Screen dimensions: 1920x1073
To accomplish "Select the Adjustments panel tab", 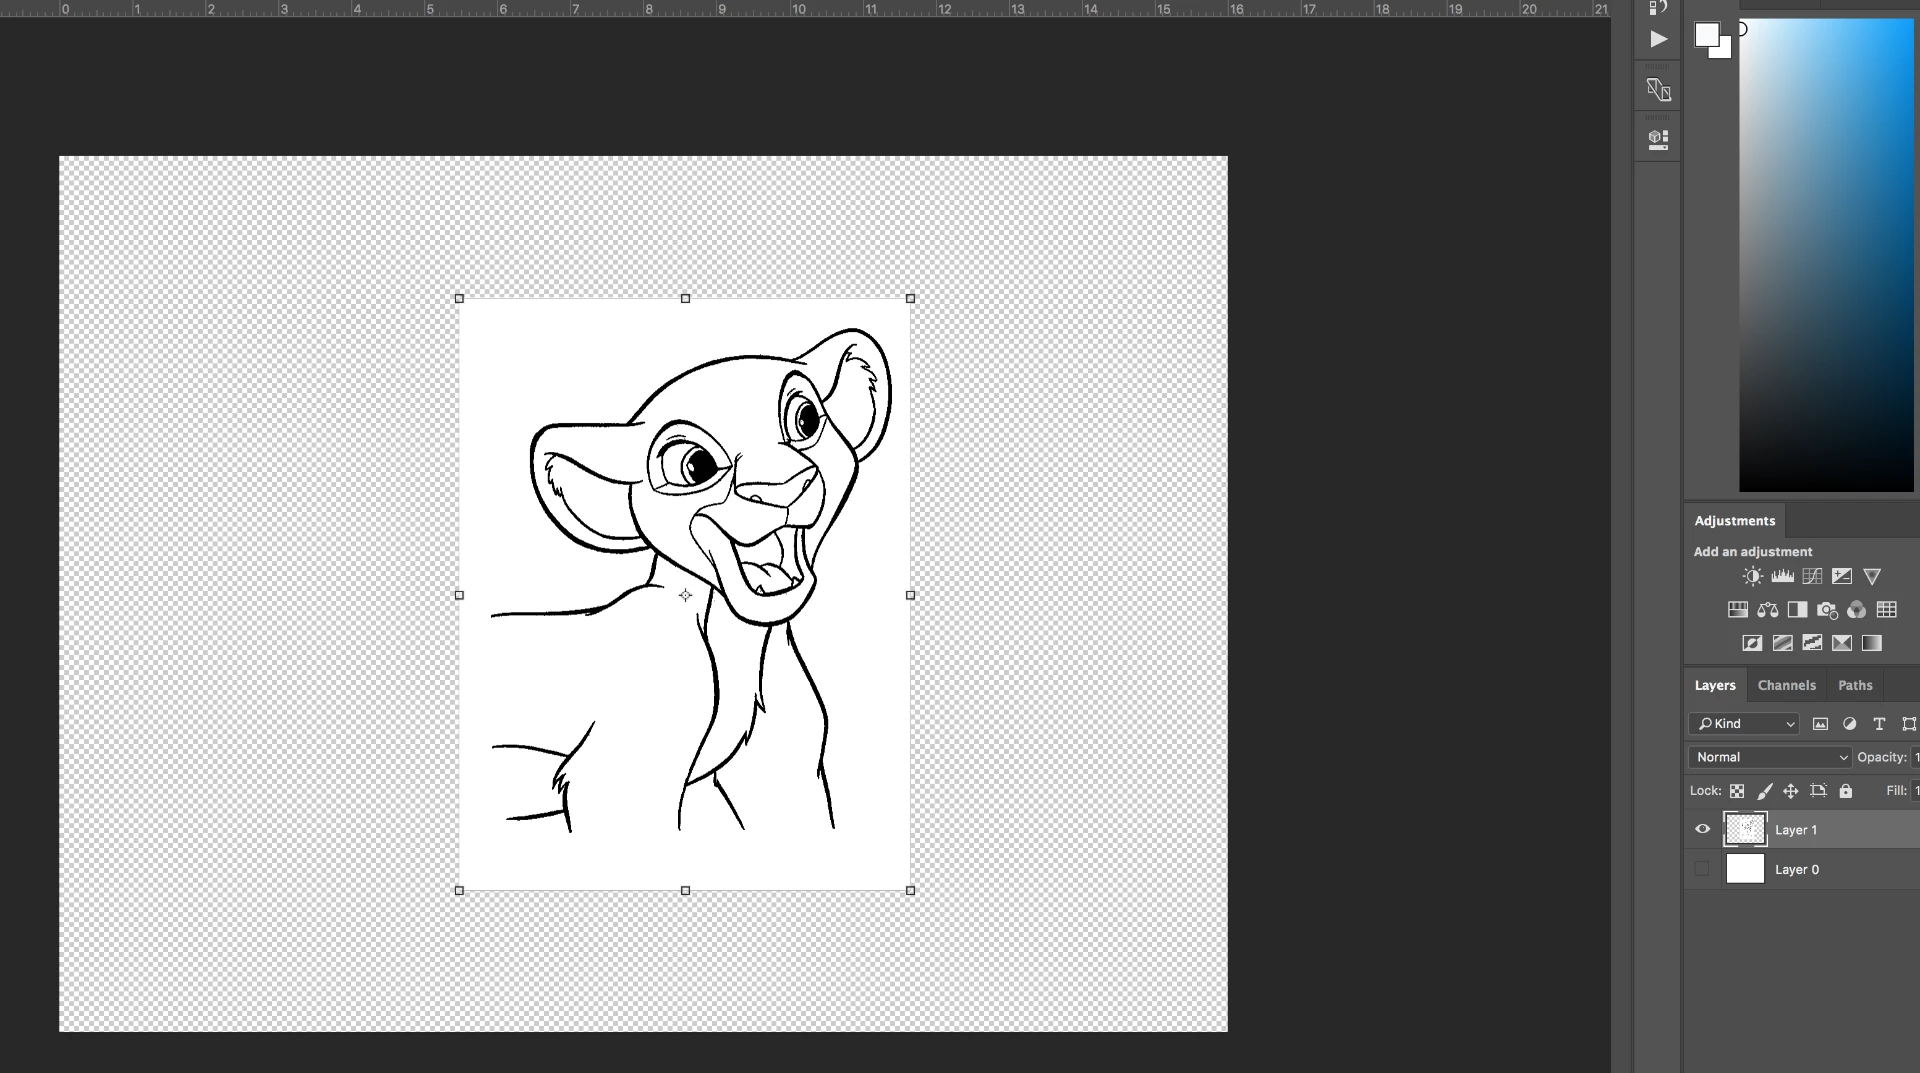I will tap(1734, 521).
